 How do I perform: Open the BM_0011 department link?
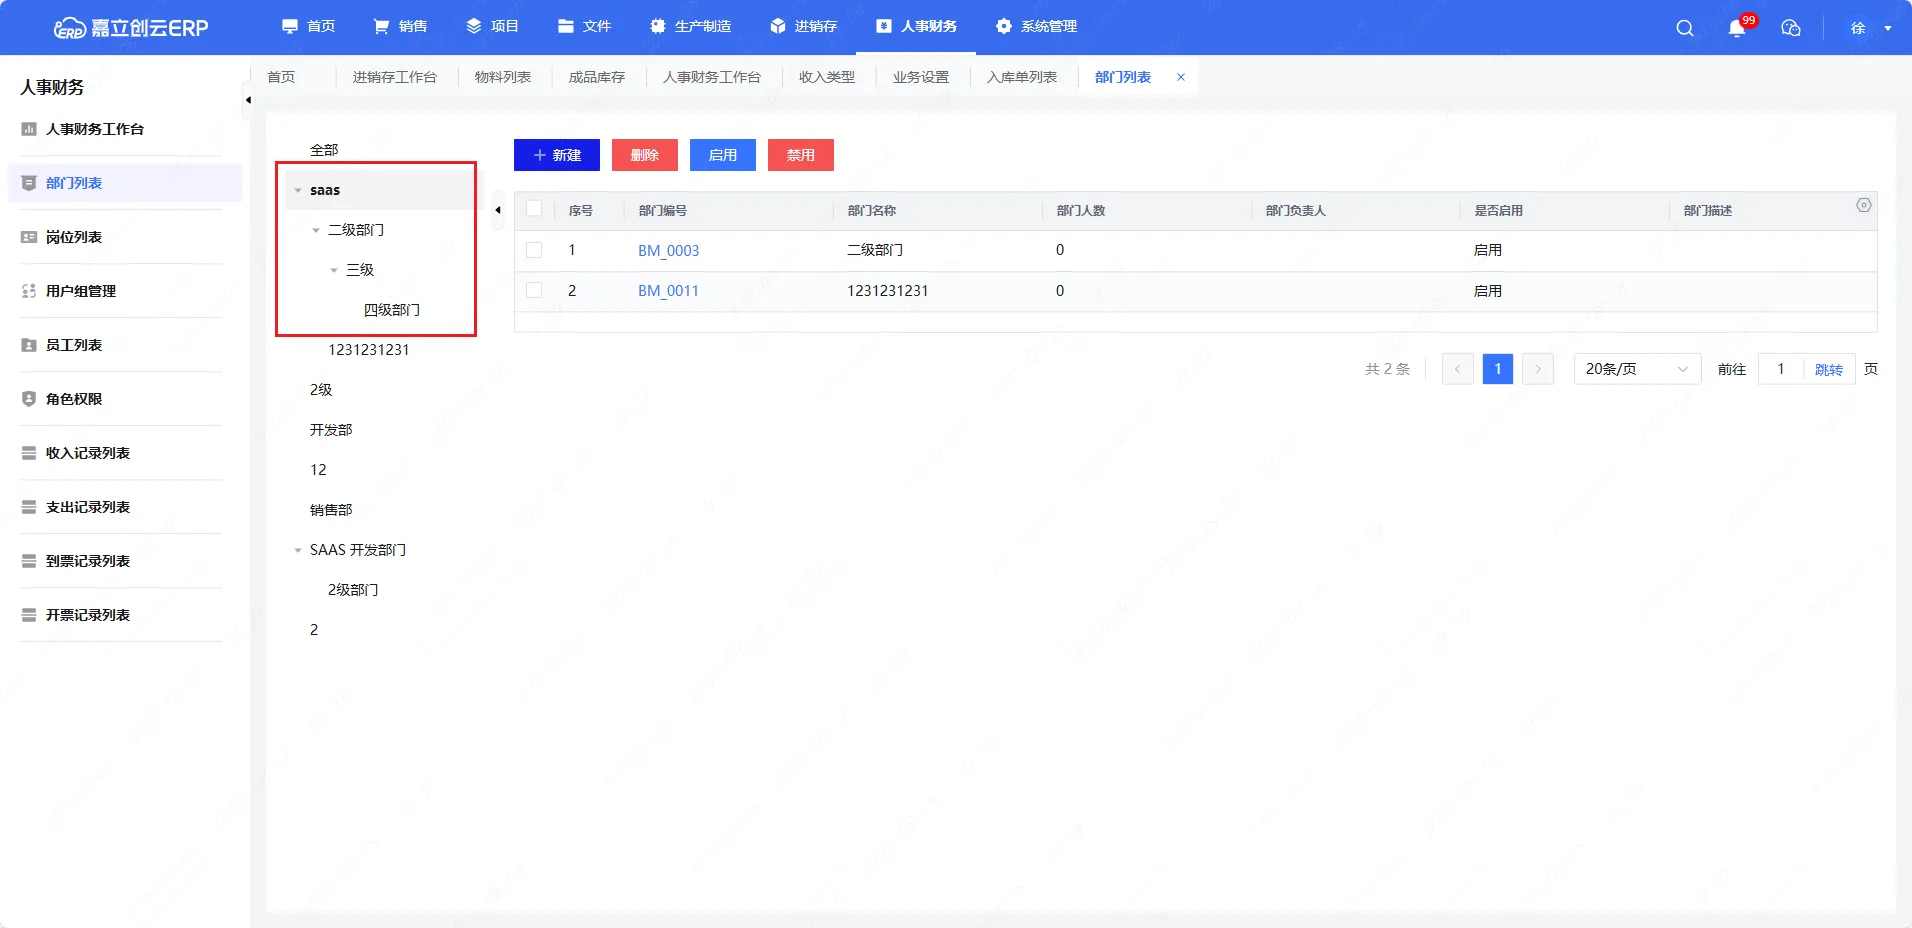[668, 291]
